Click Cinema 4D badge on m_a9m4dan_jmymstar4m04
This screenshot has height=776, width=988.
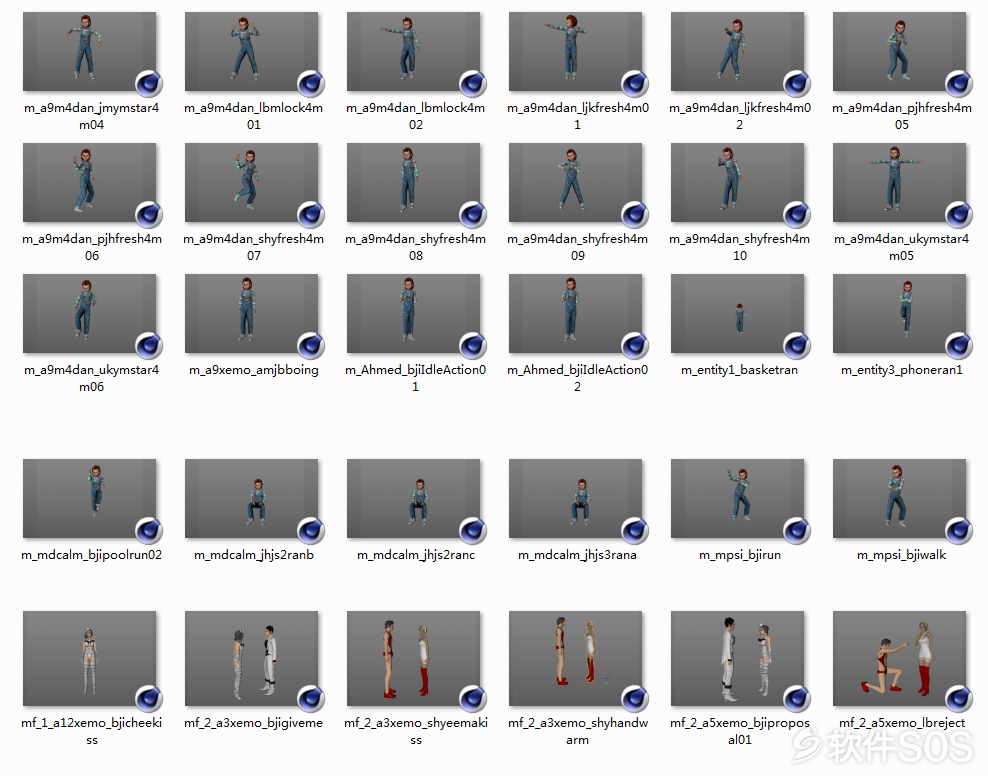[x=149, y=84]
